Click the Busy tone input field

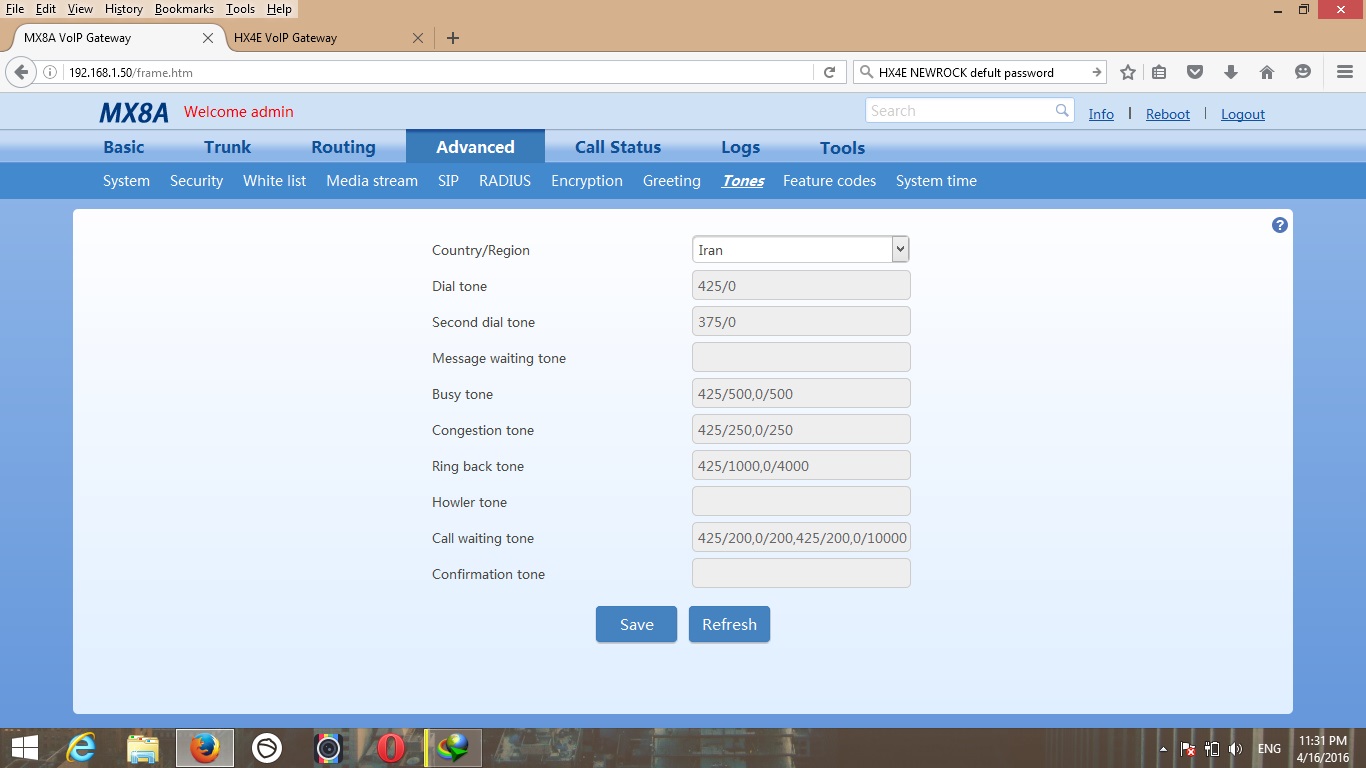coord(801,393)
